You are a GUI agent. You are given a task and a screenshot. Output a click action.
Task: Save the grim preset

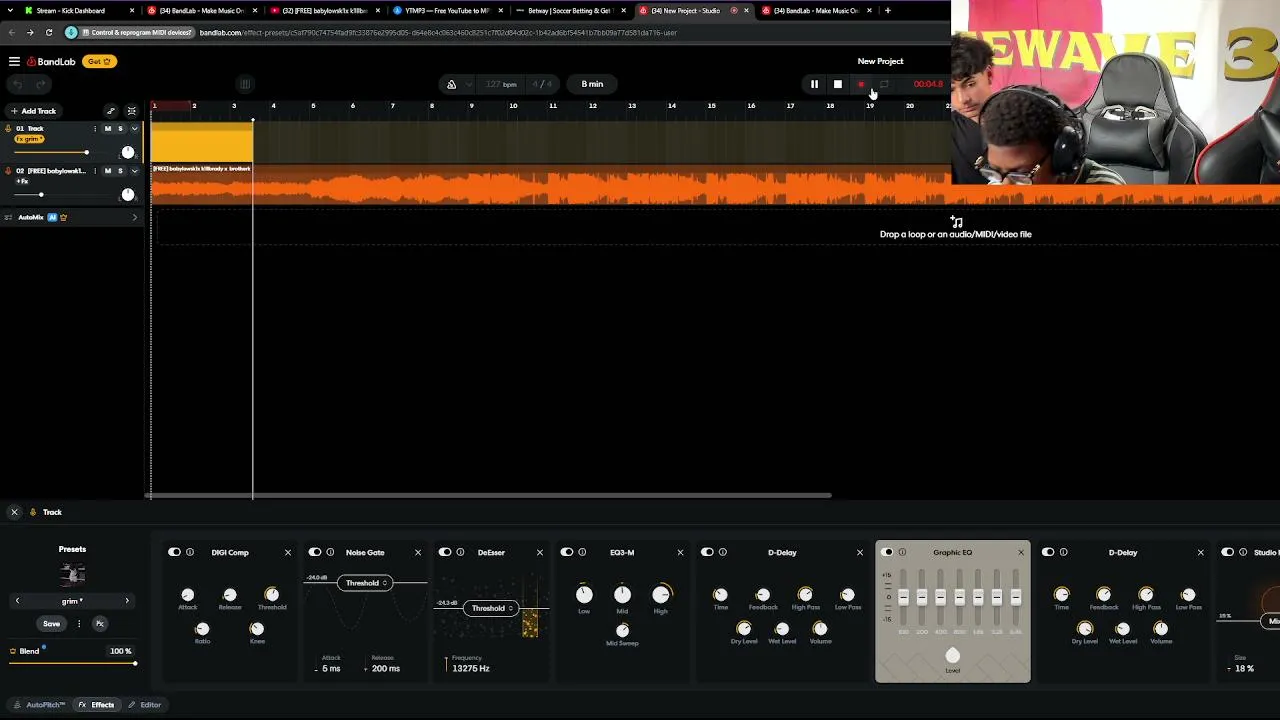(x=51, y=624)
